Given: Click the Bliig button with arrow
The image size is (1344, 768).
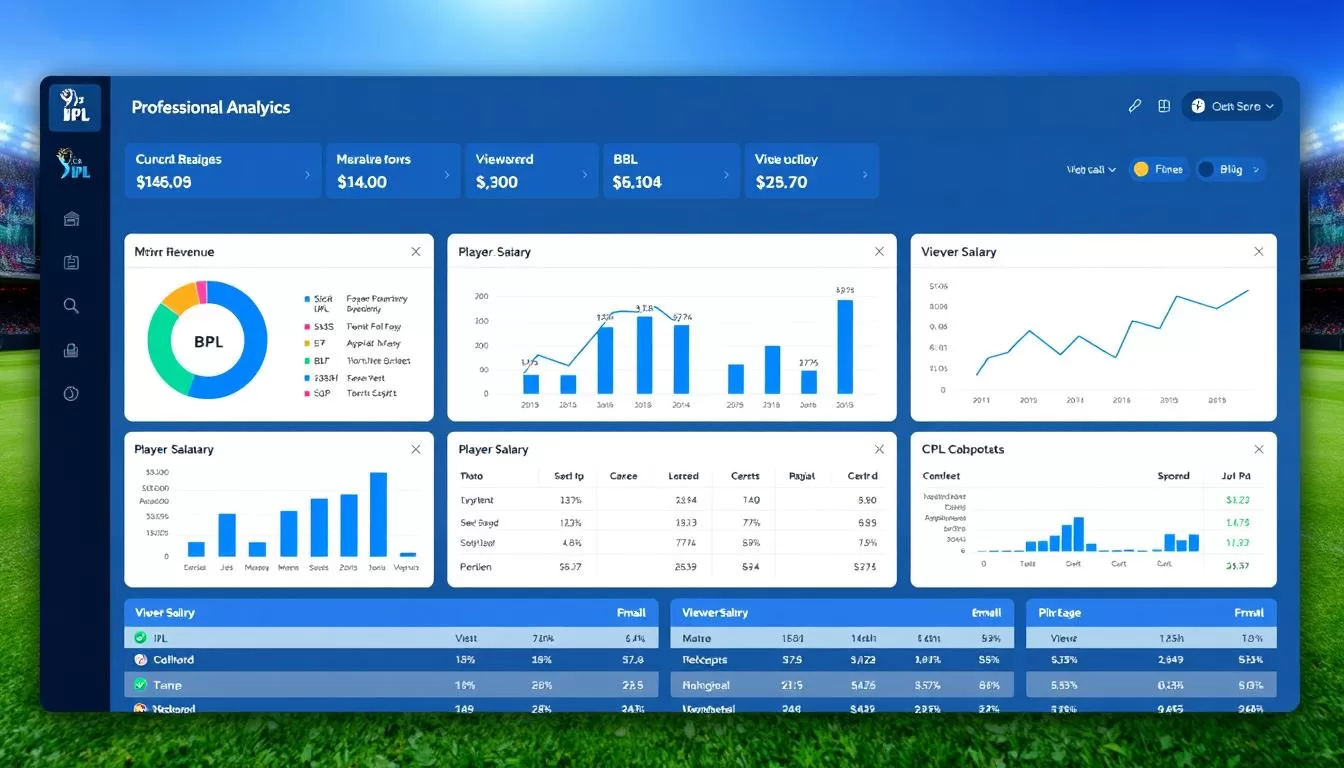Looking at the screenshot, I should click(x=1230, y=169).
